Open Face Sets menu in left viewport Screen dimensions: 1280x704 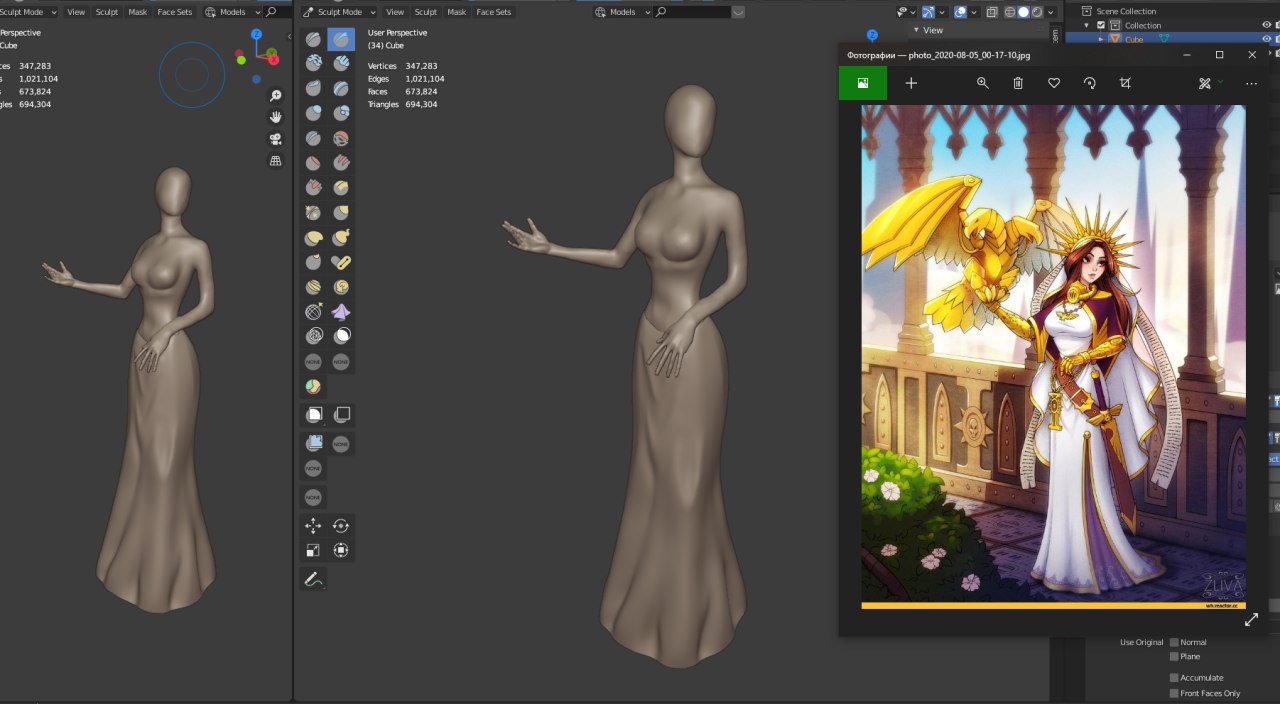[x=174, y=12]
